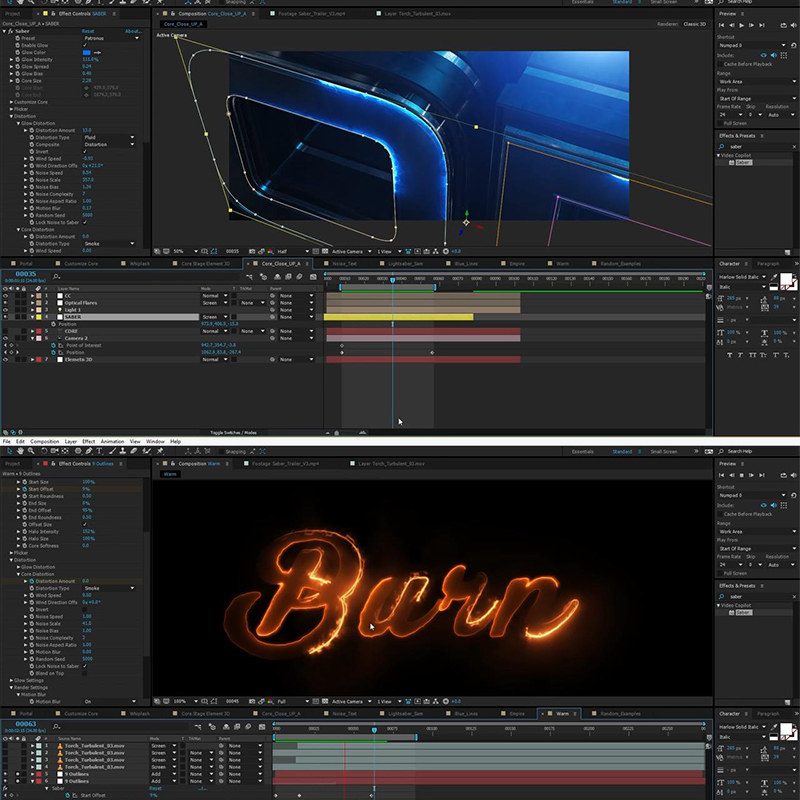Click About link for Saber effect
The height and width of the screenshot is (800, 800).
tap(133, 31)
